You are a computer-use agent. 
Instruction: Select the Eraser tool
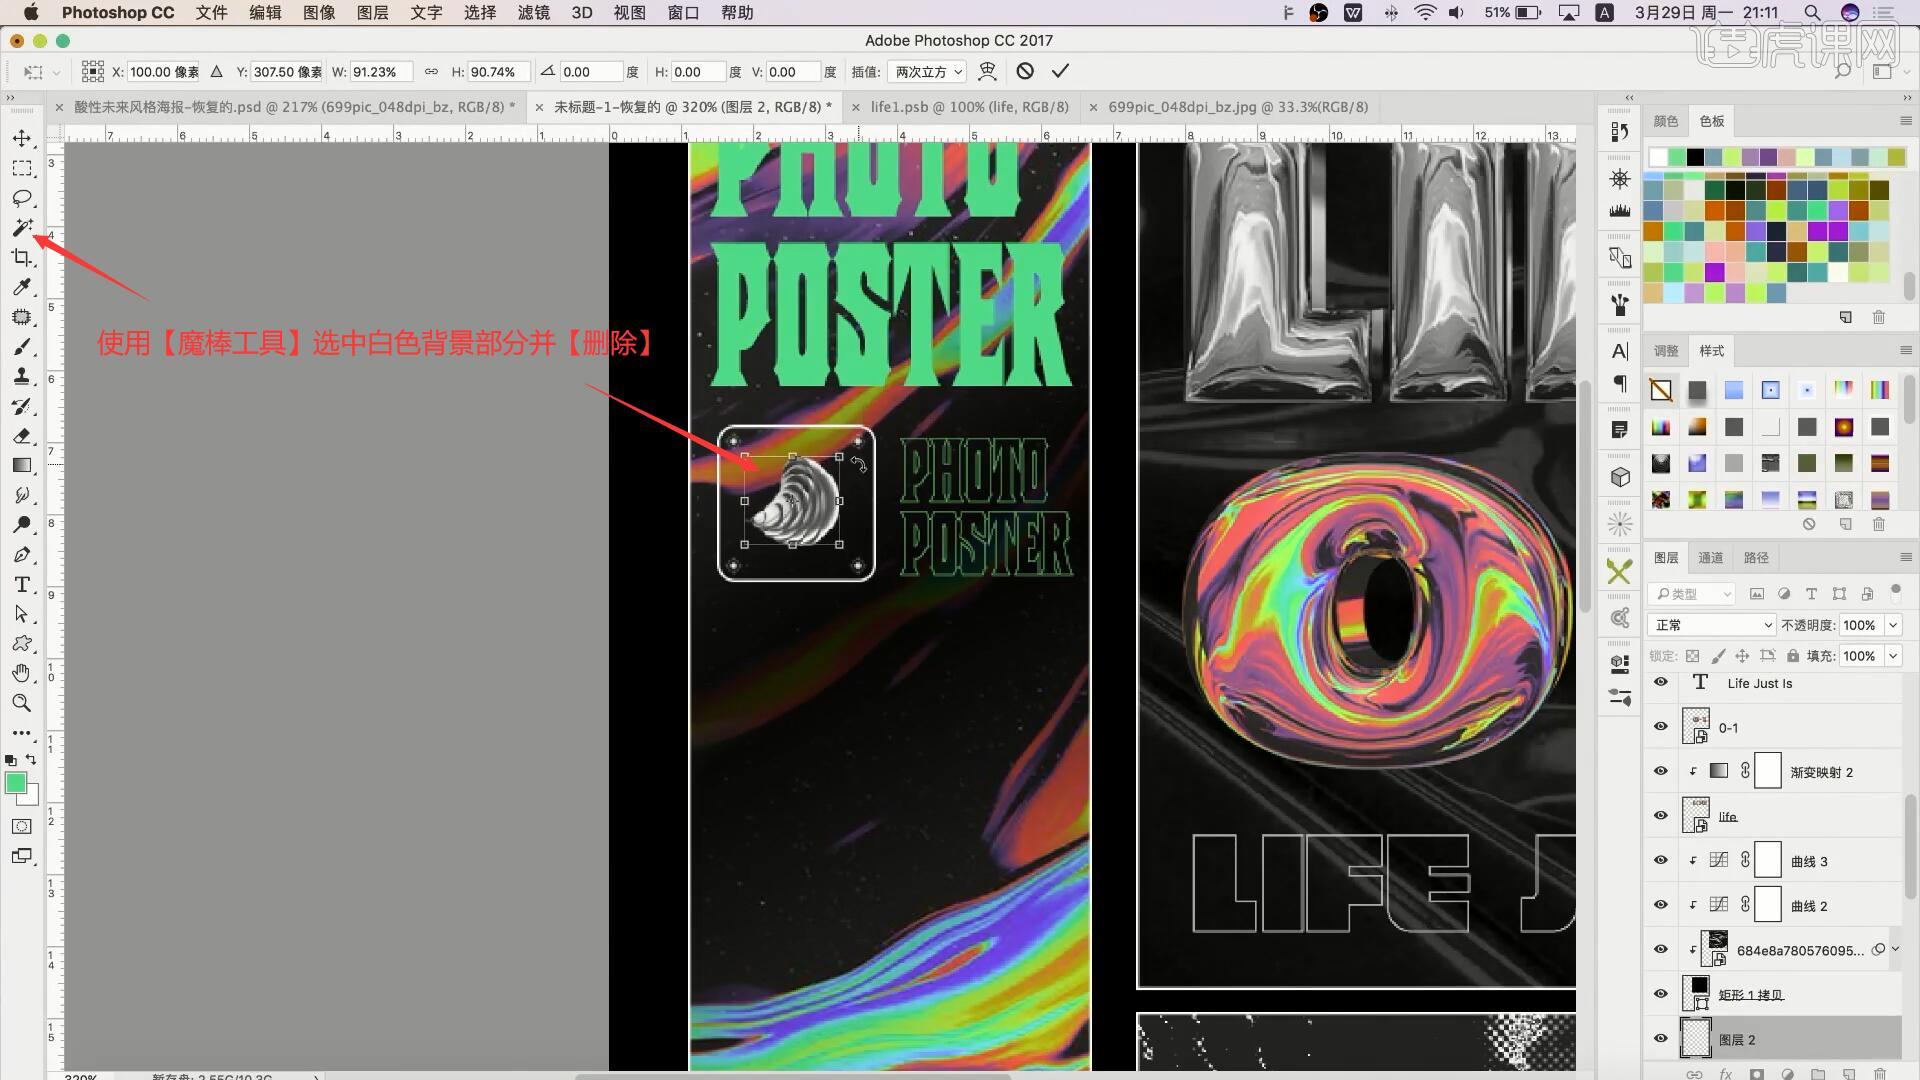(22, 436)
